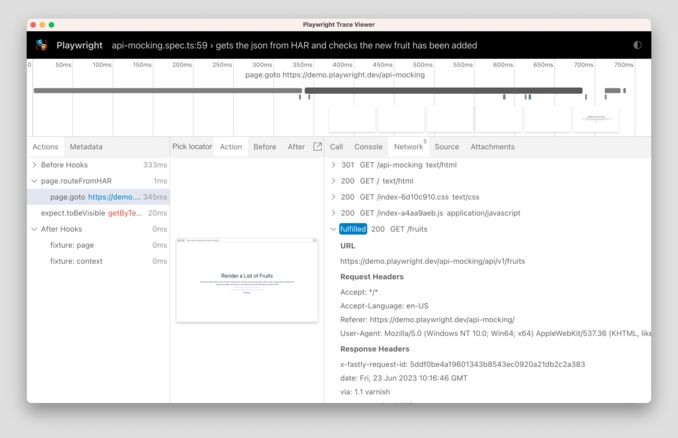Open the Console tab
This screenshot has width=678, height=438.
(x=368, y=147)
